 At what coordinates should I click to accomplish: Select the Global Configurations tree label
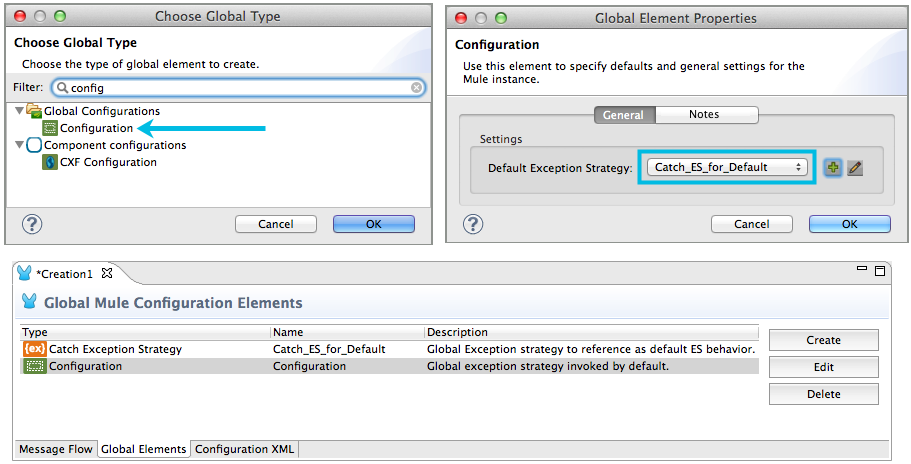pyautogui.click(x=102, y=111)
